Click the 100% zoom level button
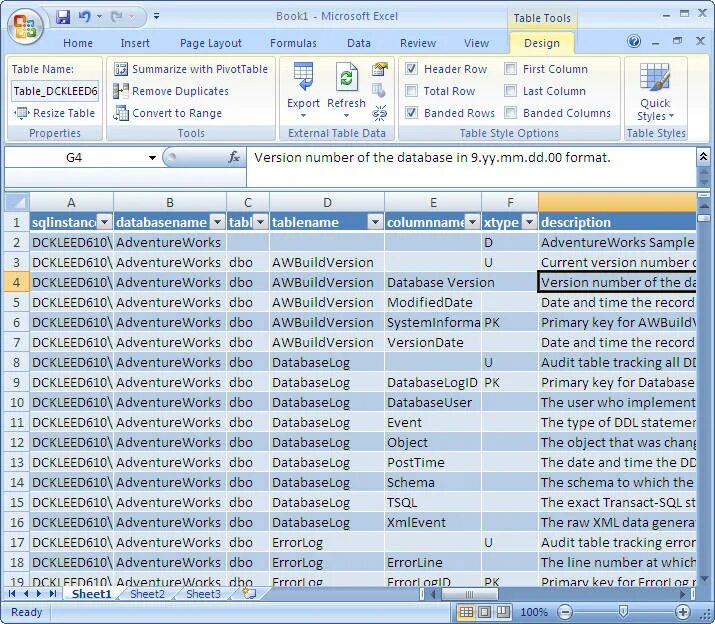715x624 pixels. 534,612
